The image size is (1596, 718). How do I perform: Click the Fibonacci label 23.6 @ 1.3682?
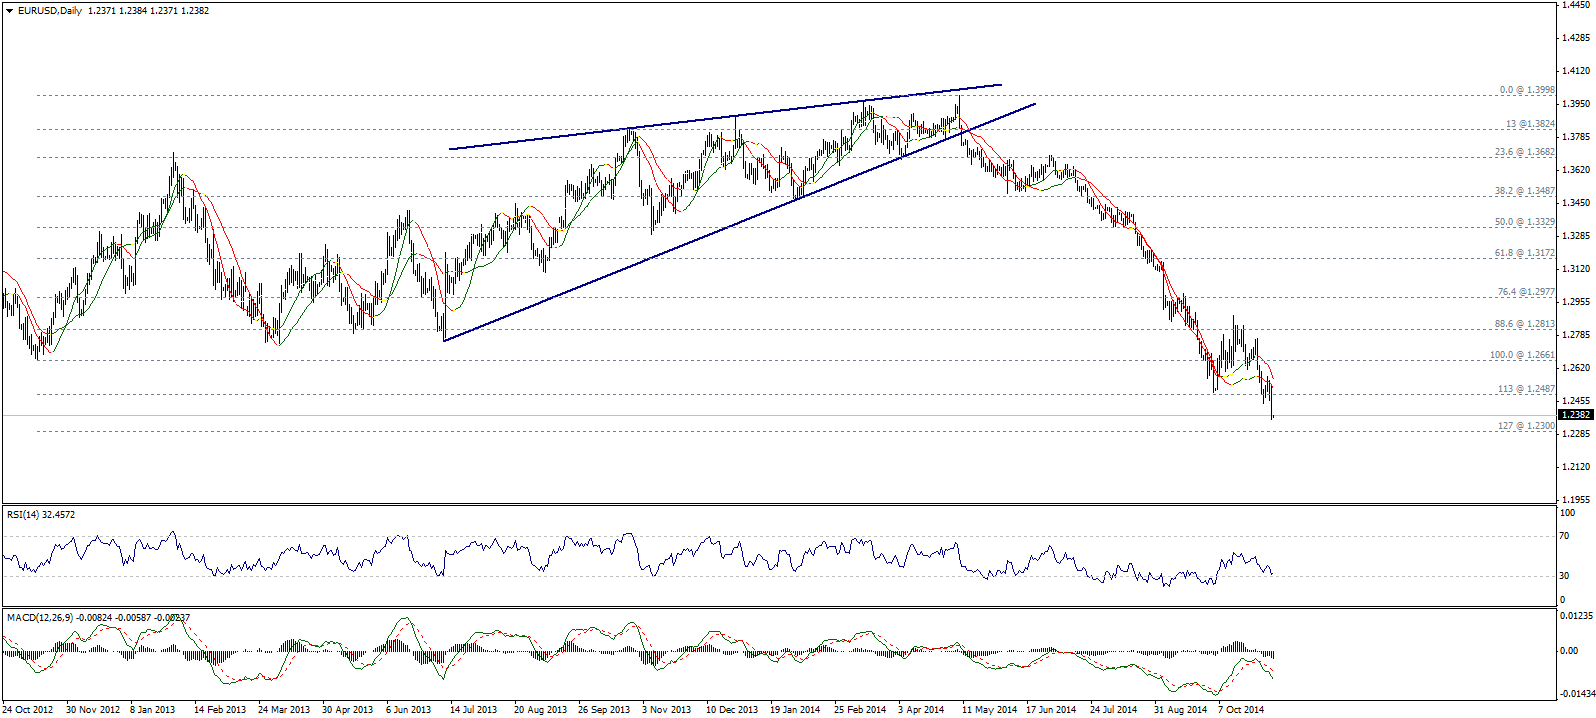pyautogui.click(x=1525, y=152)
